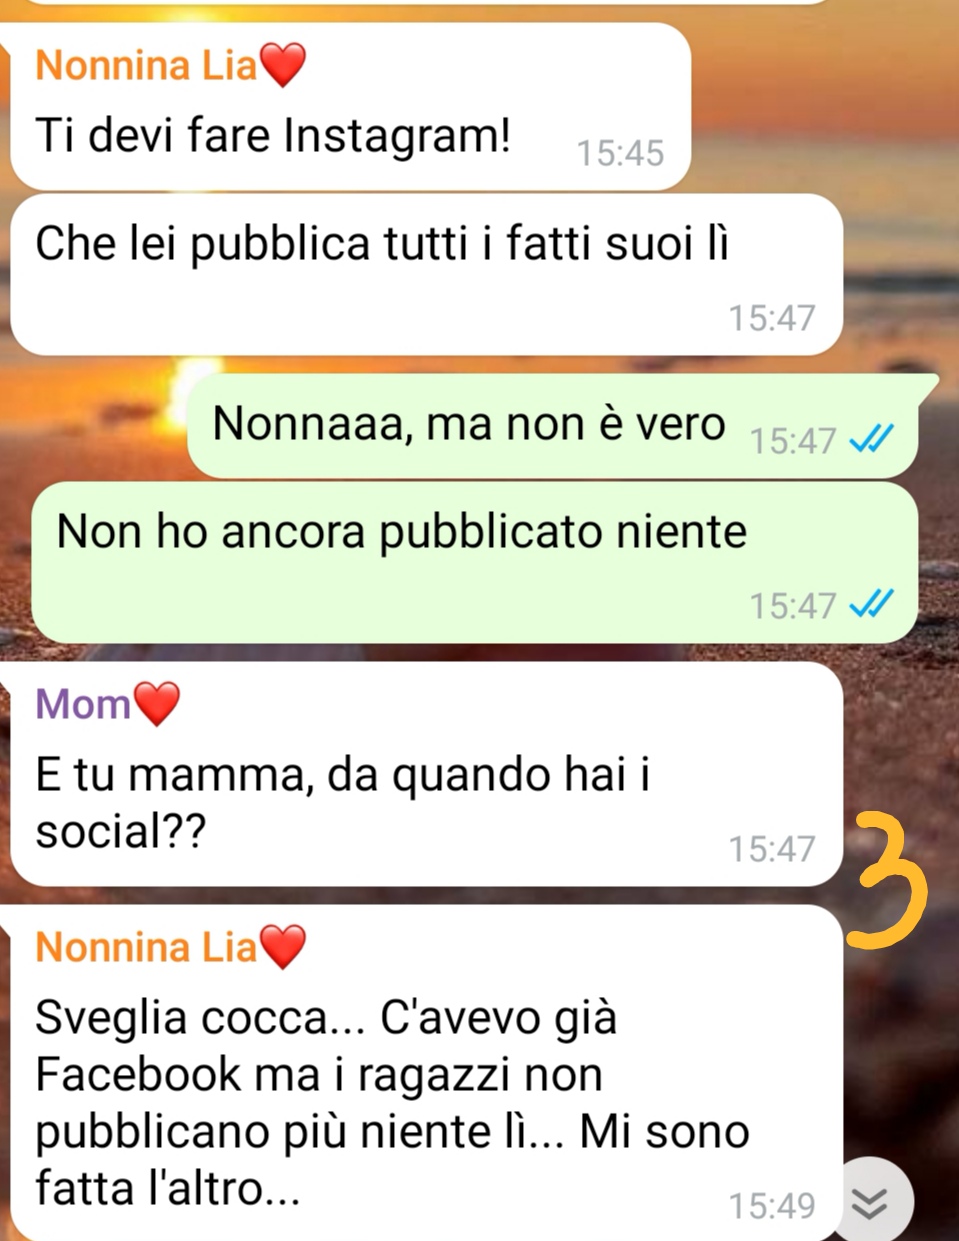Tap the blue read ticks on 'Nonnaaa, ma non è vero'
Screen dimensions: 959x1241
(x=870, y=439)
